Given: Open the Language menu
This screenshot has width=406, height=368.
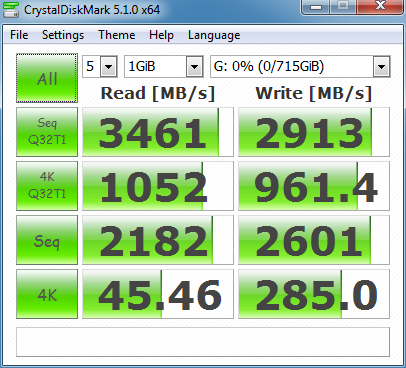Looking at the screenshot, I should point(214,35).
